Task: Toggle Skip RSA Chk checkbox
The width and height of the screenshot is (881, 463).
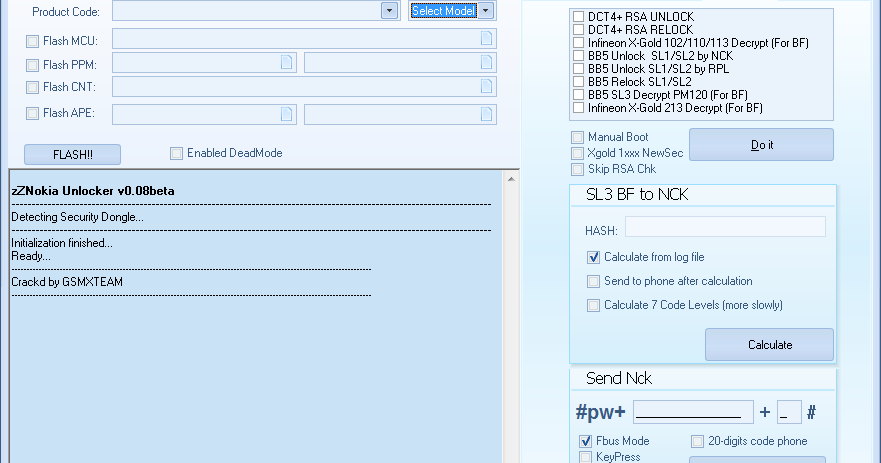Action: pyautogui.click(x=577, y=169)
